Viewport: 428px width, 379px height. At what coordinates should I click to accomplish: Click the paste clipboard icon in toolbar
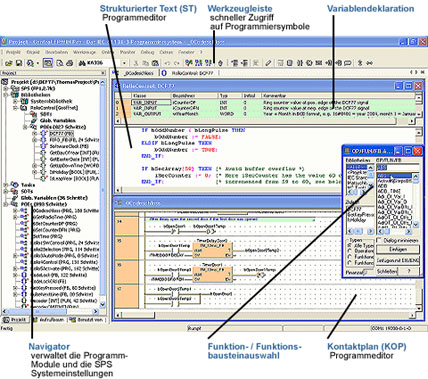tap(155, 63)
